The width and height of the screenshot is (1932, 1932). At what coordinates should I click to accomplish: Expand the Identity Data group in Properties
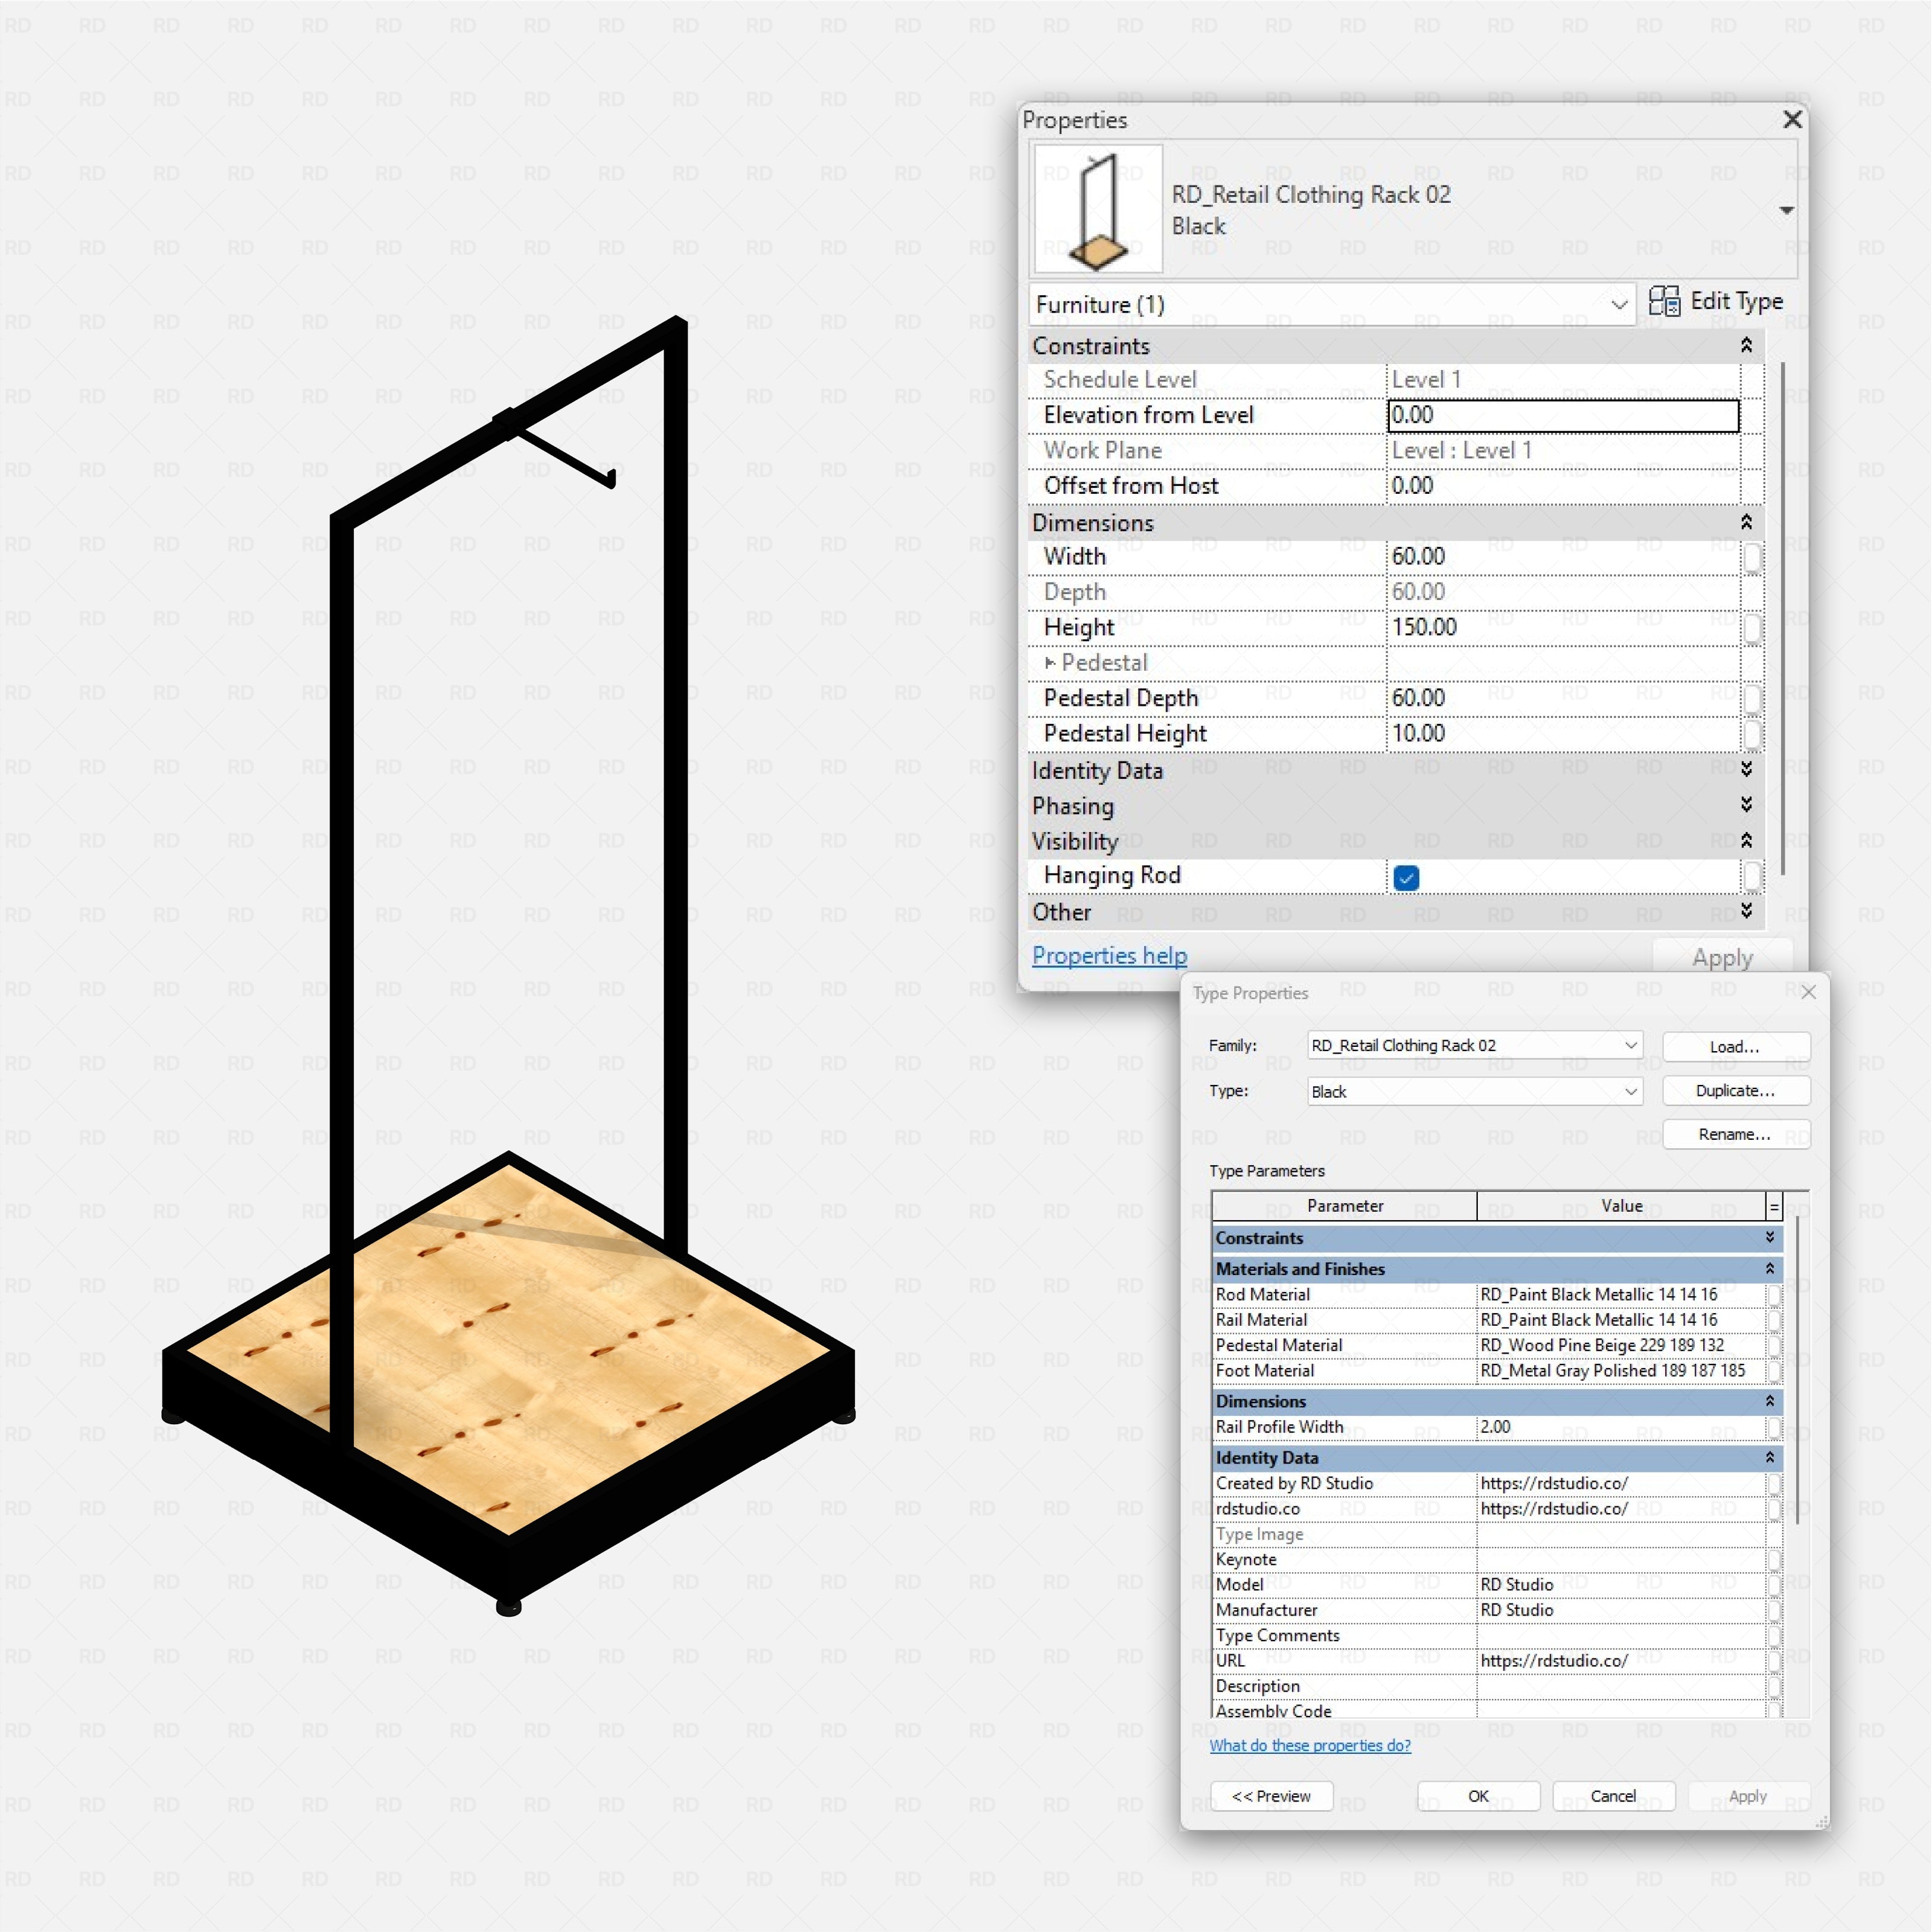[x=1746, y=769]
